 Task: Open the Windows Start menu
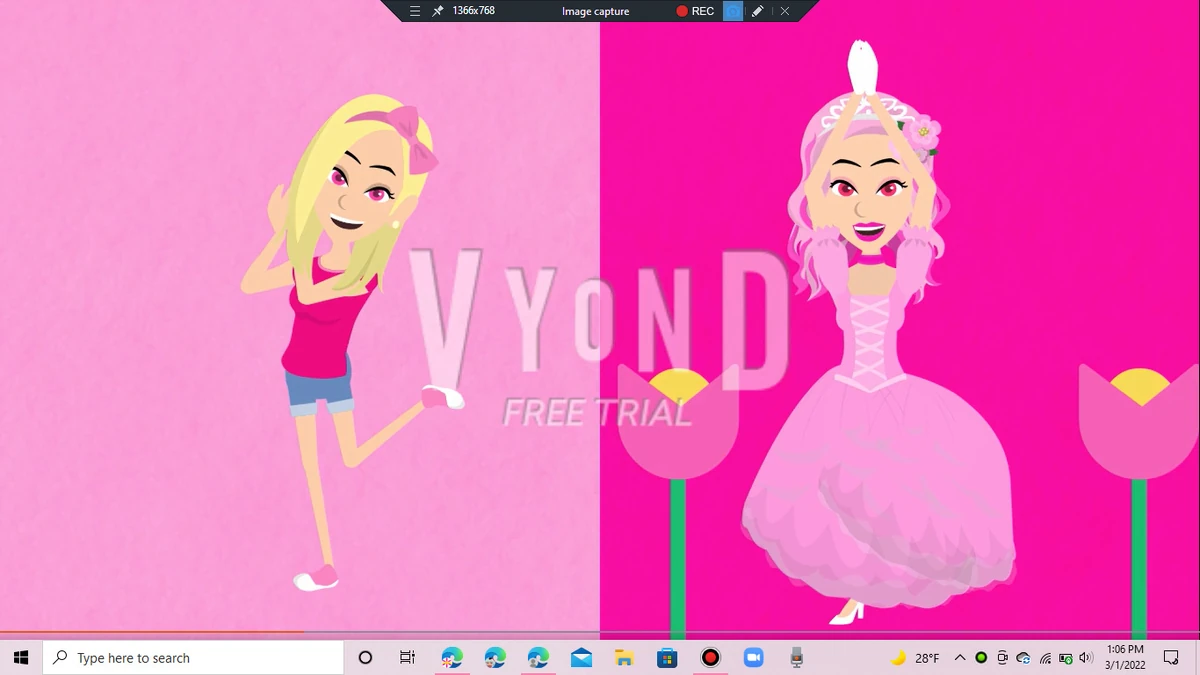19,658
